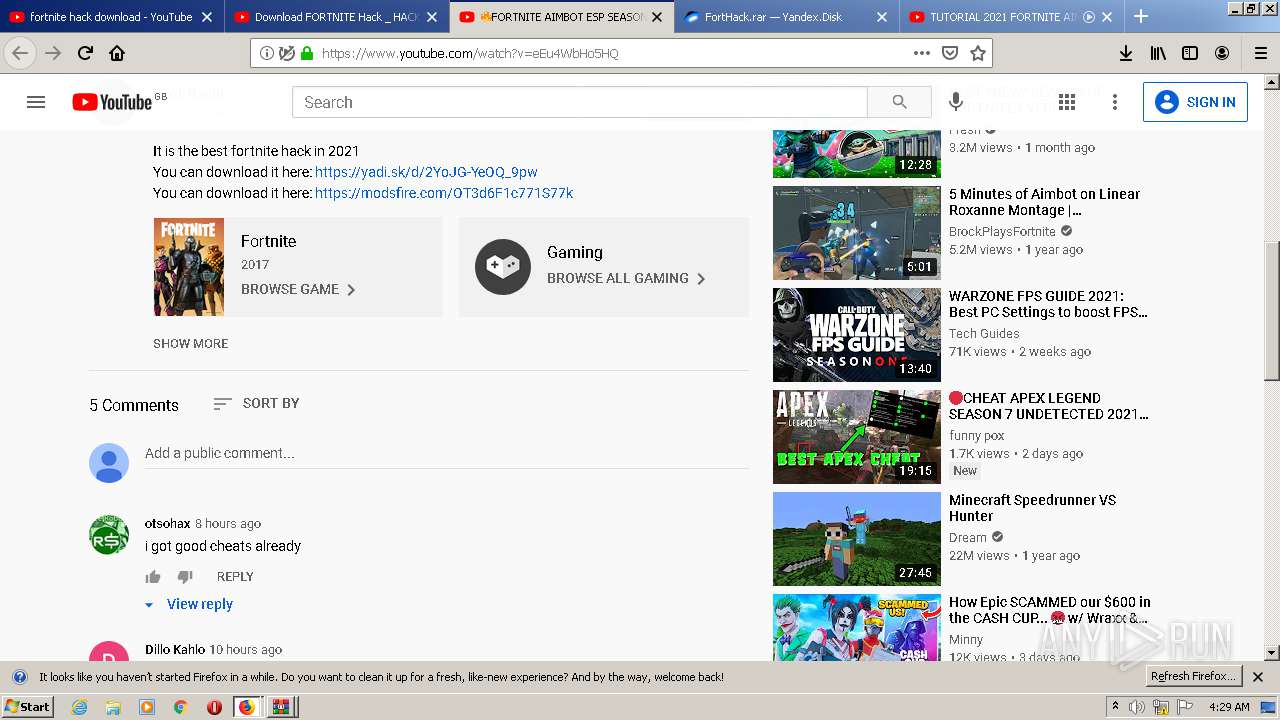Open the Dillo Kahlo commenter name
Viewport: 1280px width, 720px height.
point(175,649)
